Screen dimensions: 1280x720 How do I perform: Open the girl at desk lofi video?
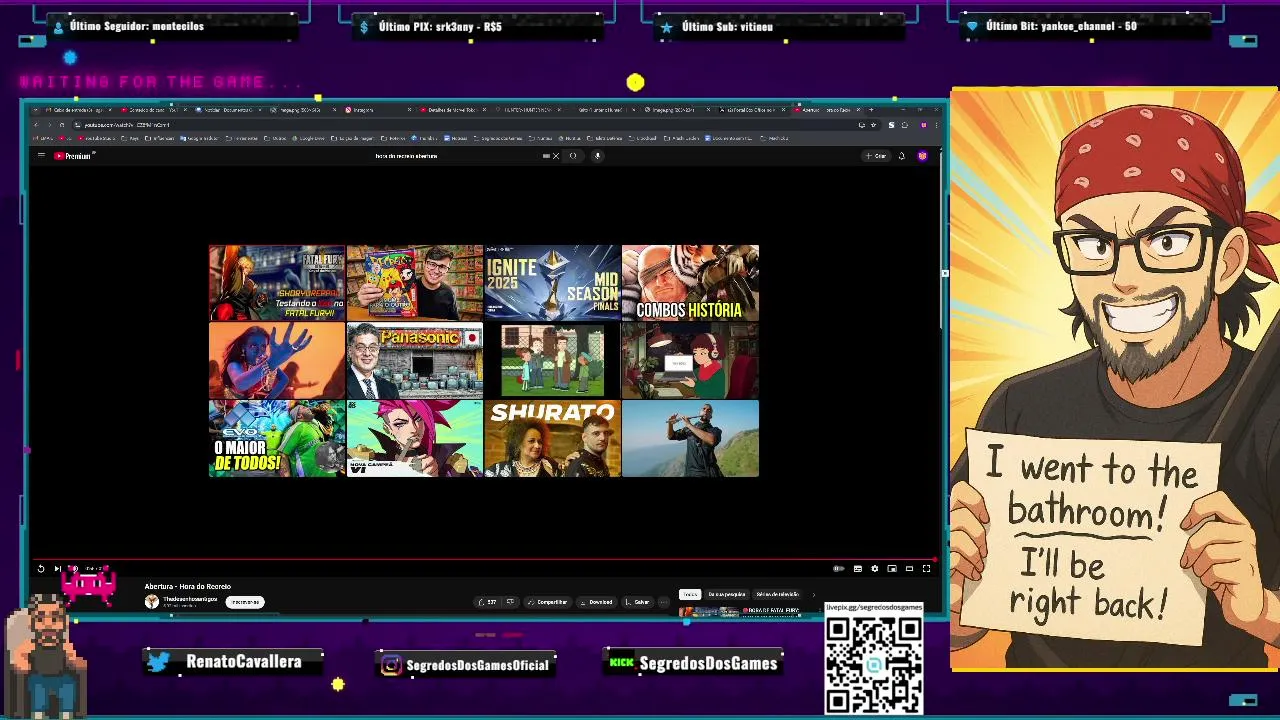(690, 361)
